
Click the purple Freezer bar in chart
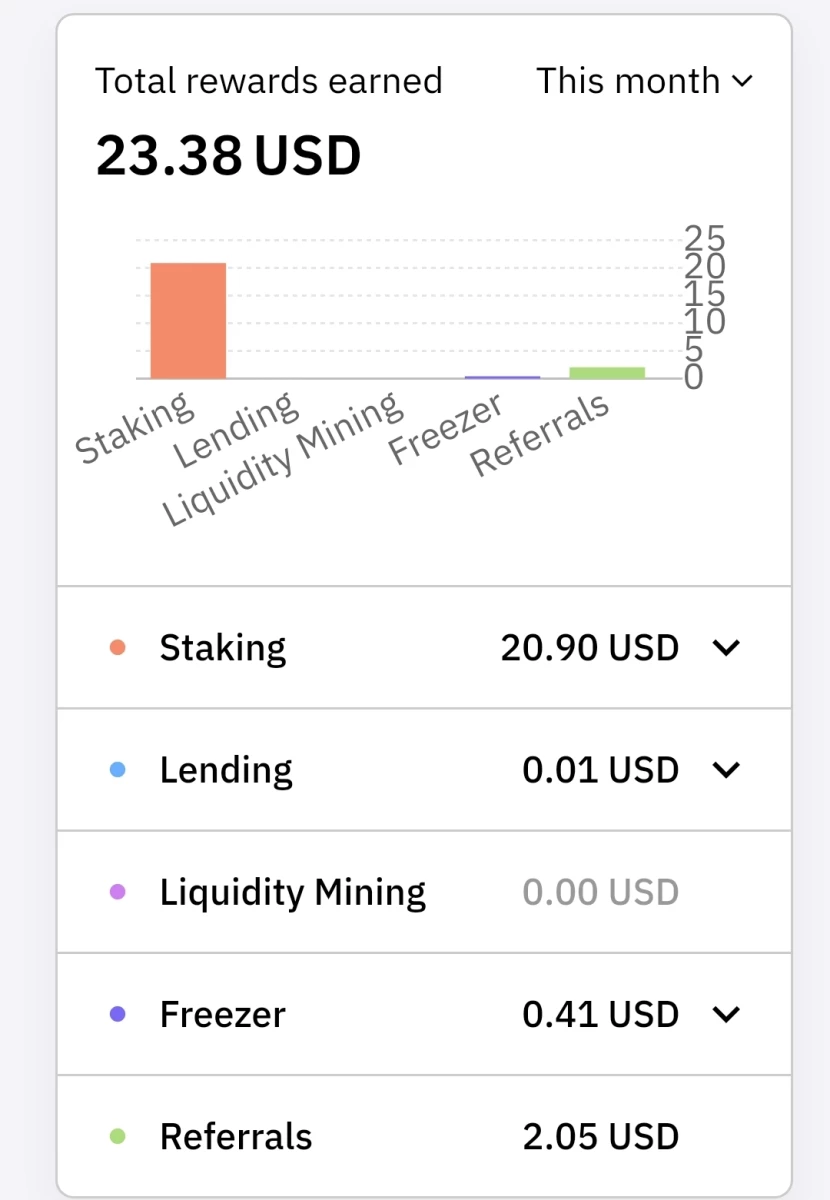click(x=502, y=377)
